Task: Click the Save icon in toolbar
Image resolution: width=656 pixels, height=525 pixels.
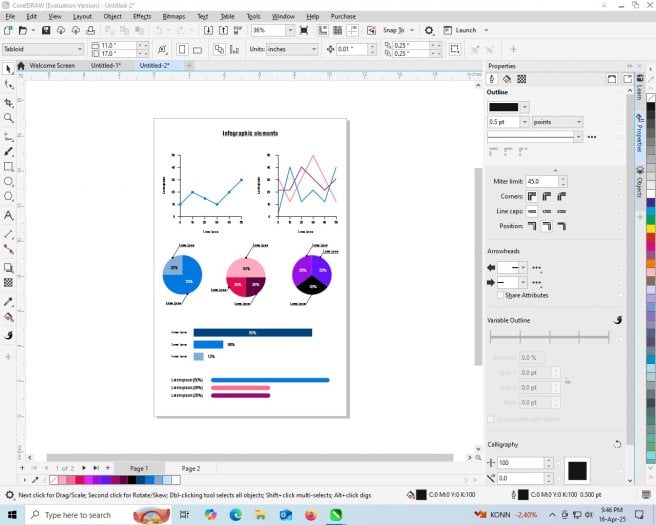Action: click(46, 30)
